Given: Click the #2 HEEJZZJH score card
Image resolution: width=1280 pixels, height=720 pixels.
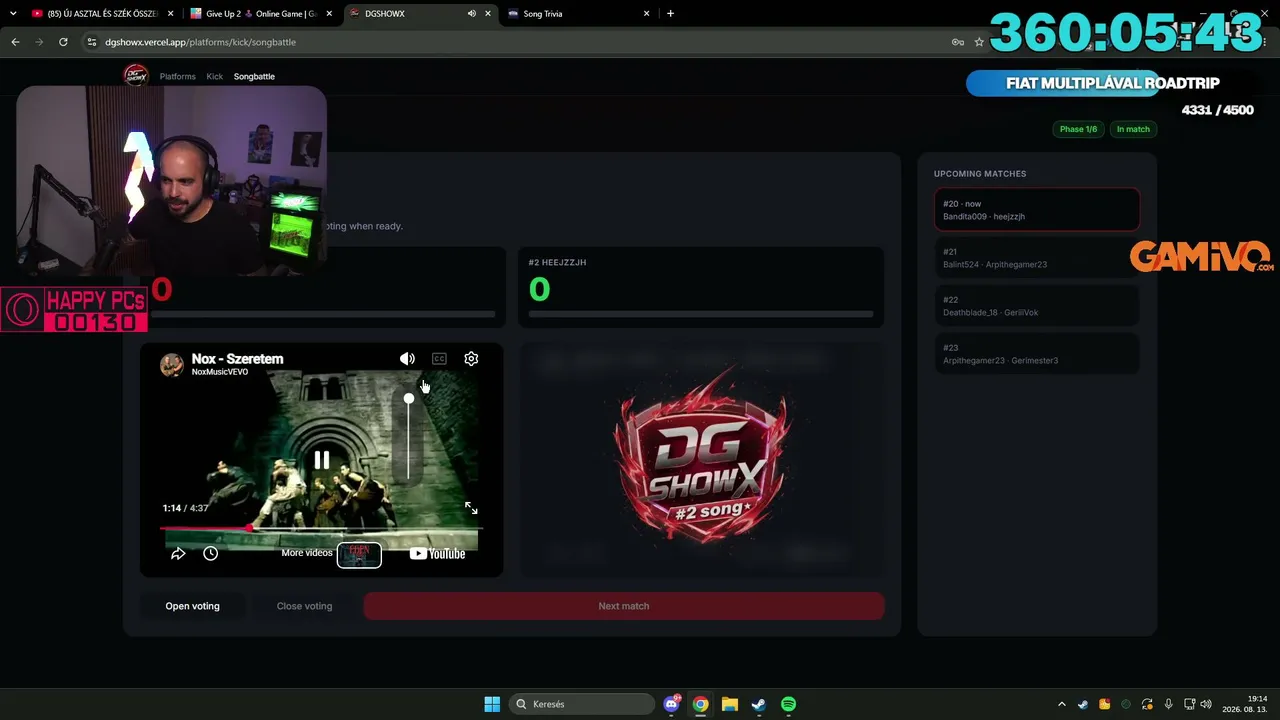Looking at the screenshot, I should tap(701, 288).
